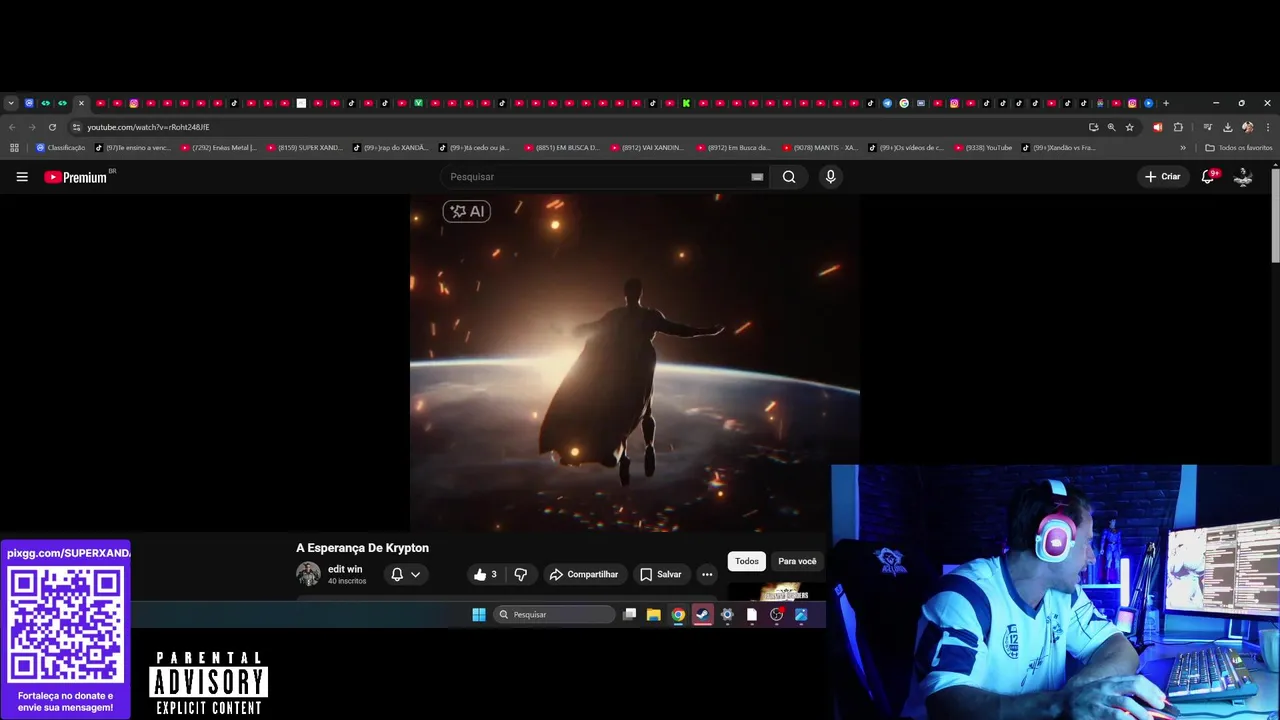The height and width of the screenshot is (720, 1280).
Task: Save the video with Salvar
Action: (660, 574)
